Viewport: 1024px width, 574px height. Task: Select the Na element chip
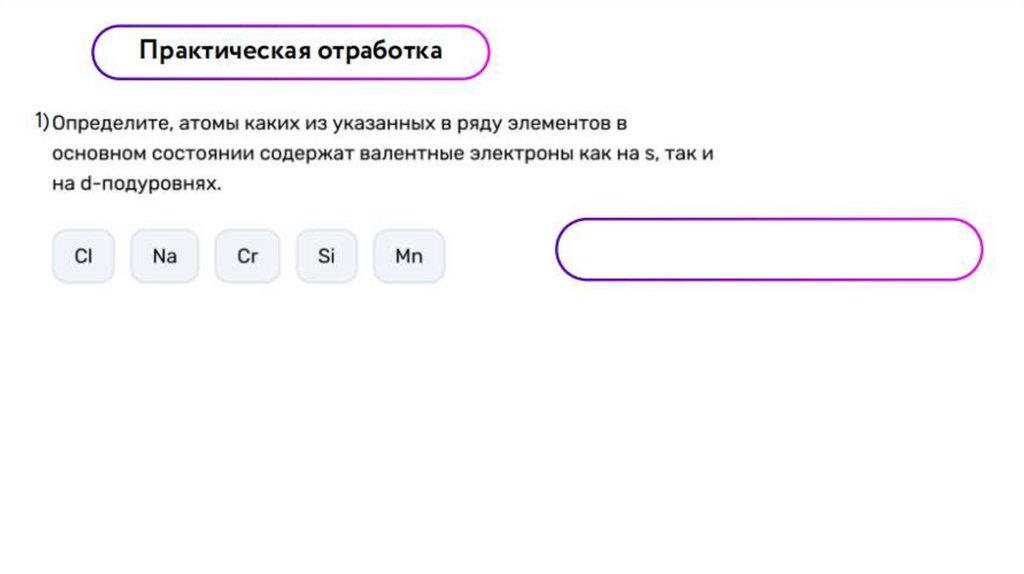coord(165,256)
